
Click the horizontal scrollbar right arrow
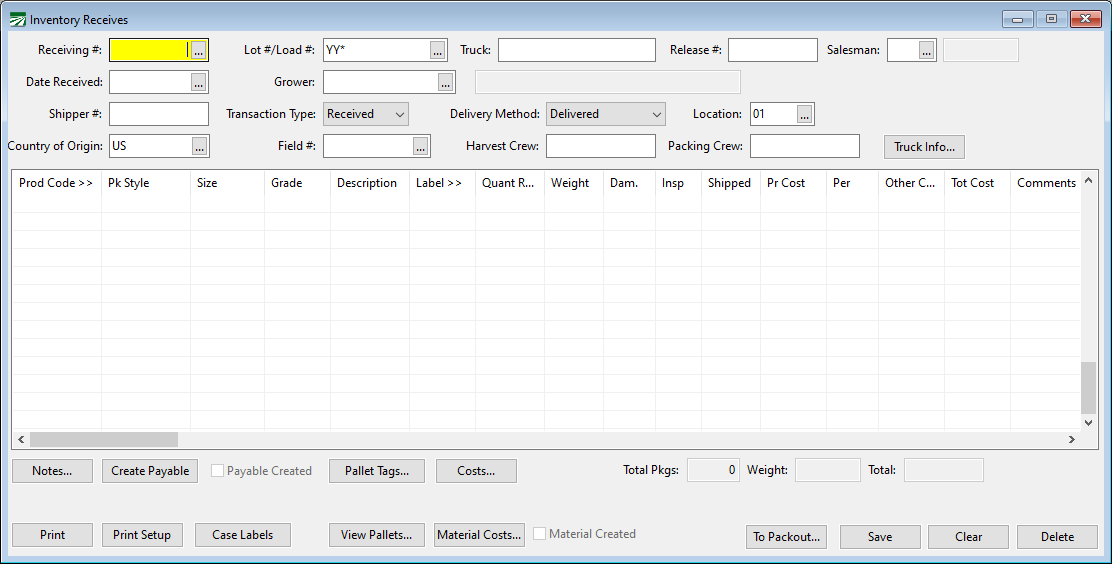1071,439
